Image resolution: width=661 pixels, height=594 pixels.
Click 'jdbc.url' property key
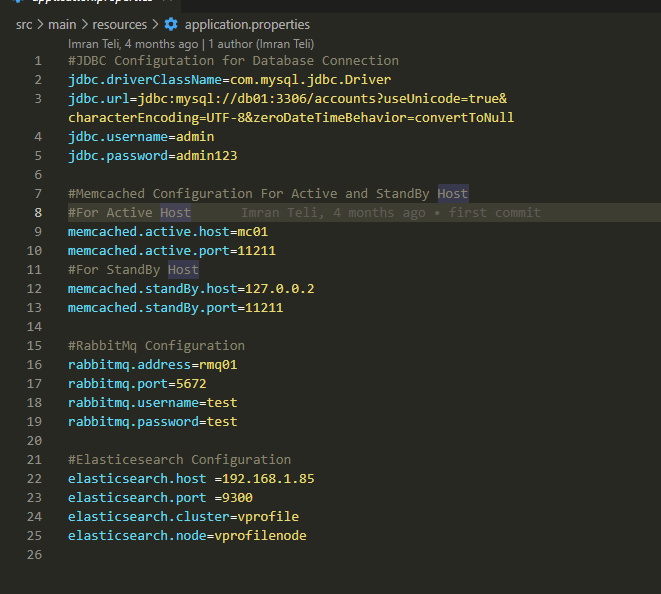click(x=99, y=99)
